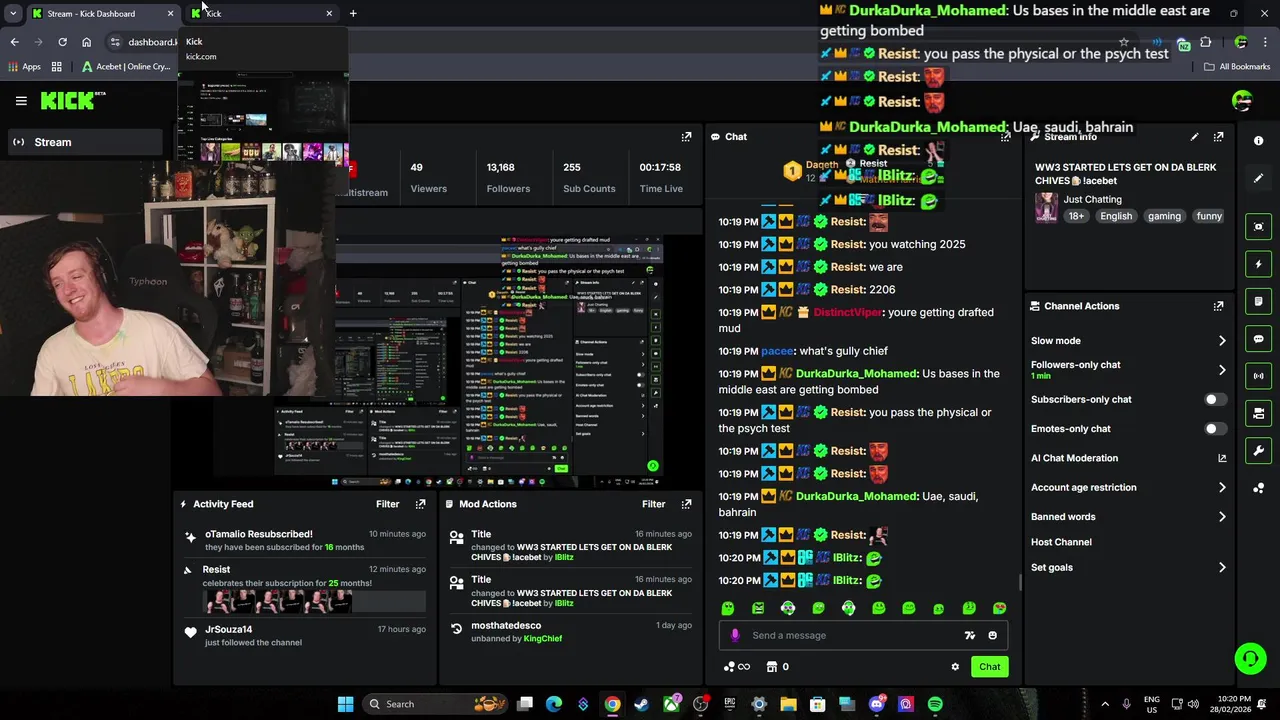
Task: Open the Activity Feed Filter dropdown
Action: point(387,504)
